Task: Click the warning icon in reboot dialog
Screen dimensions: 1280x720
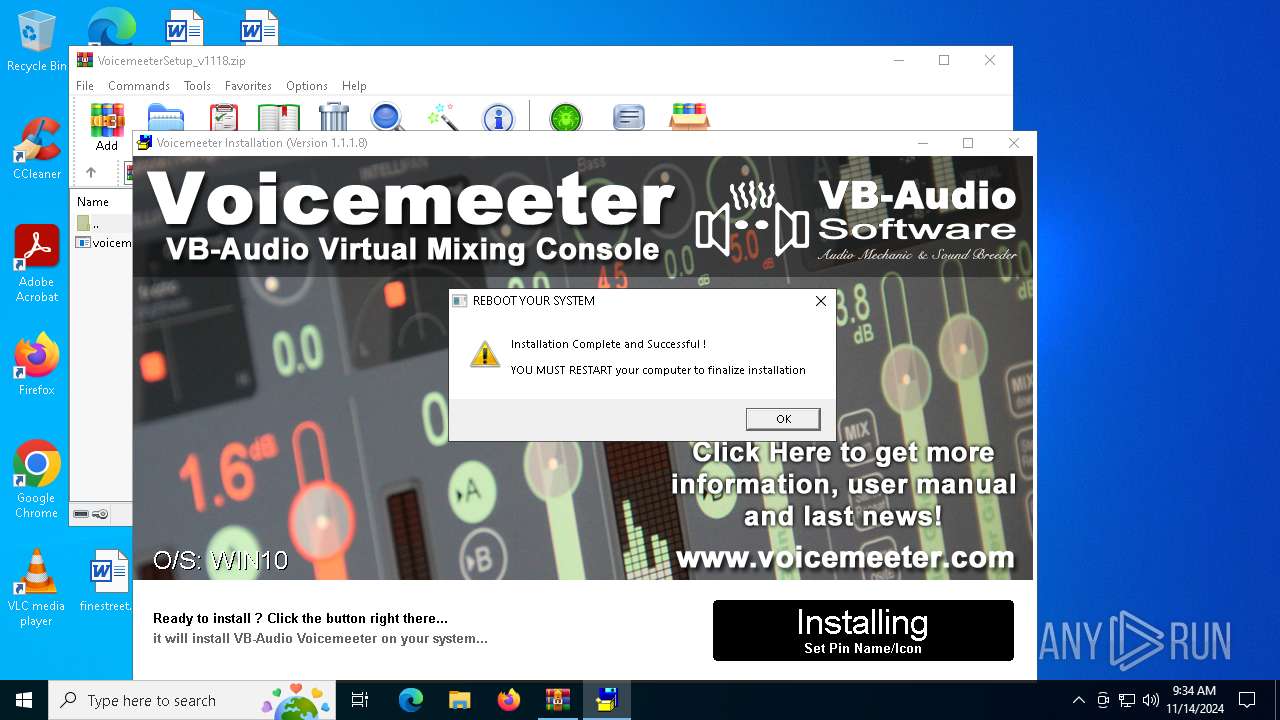Action: (485, 353)
